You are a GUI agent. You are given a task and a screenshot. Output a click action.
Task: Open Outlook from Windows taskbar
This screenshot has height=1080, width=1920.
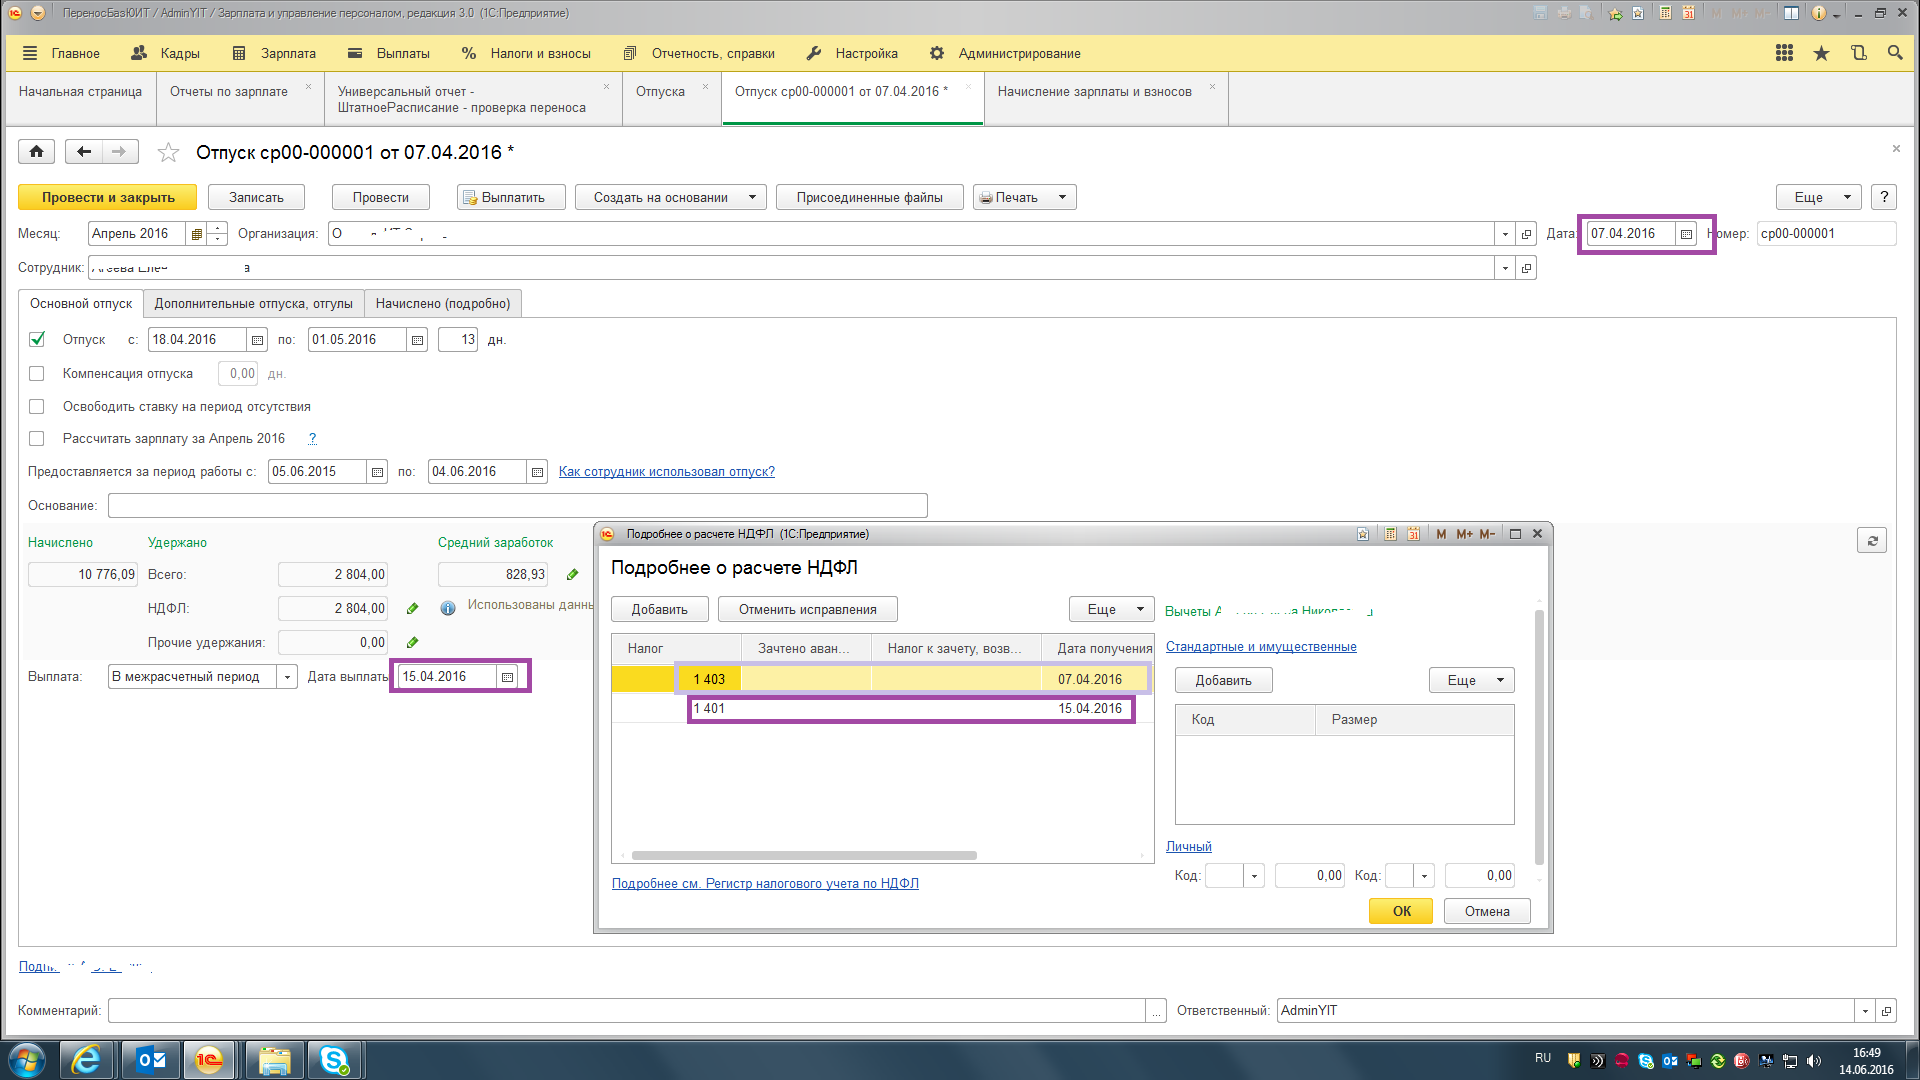coord(151,1060)
